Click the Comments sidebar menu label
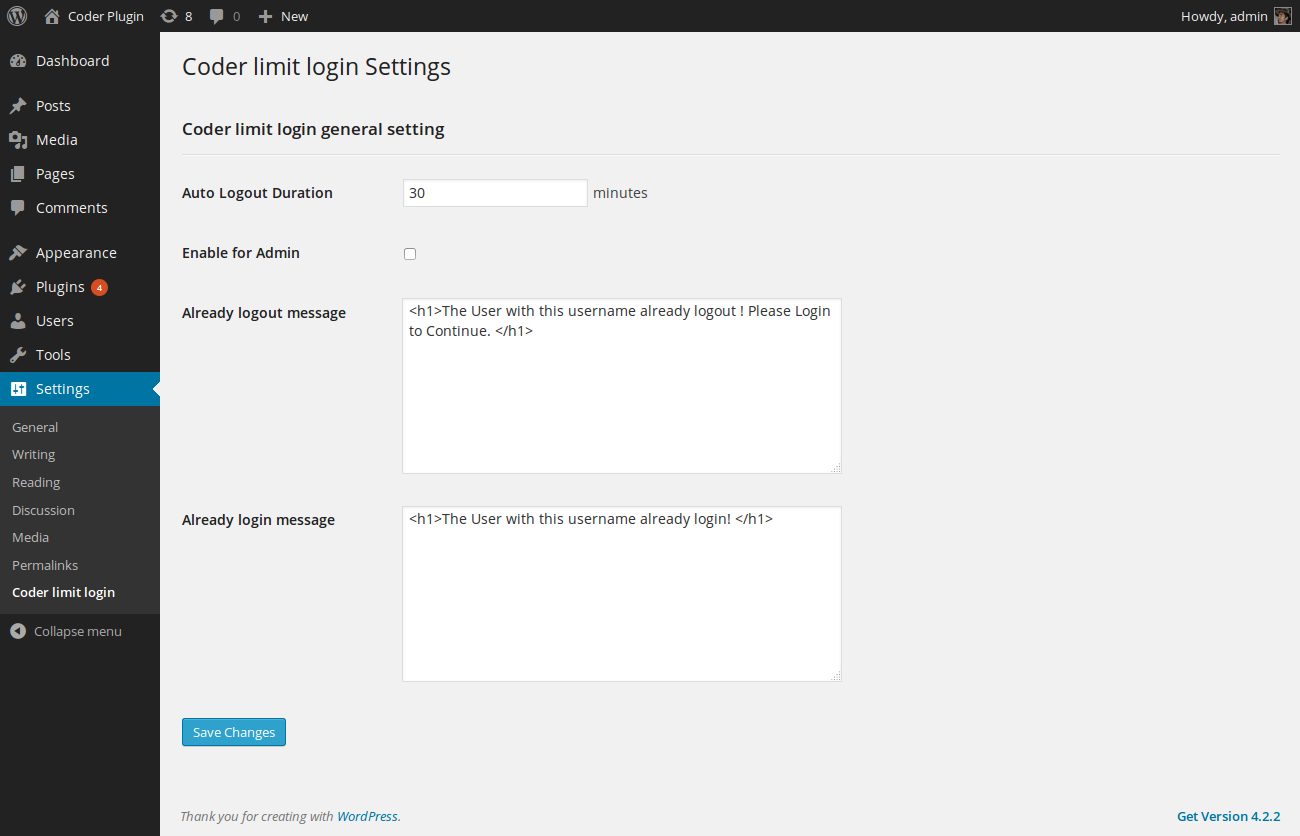This screenshot has width=1300, height=836. point(72,208)
